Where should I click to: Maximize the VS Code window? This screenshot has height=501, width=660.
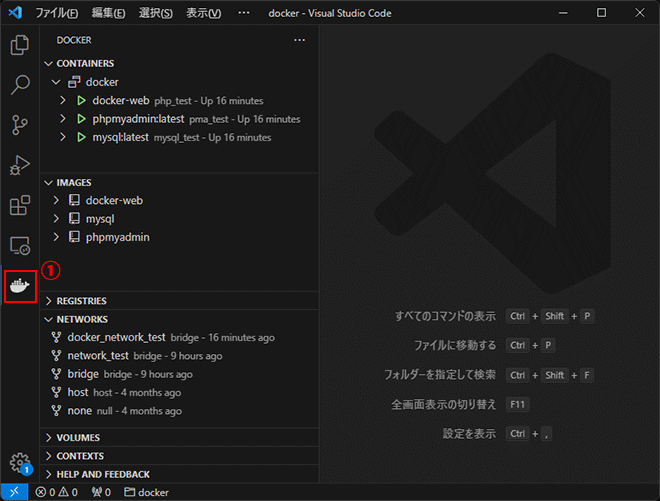click(x=601, y=13)
